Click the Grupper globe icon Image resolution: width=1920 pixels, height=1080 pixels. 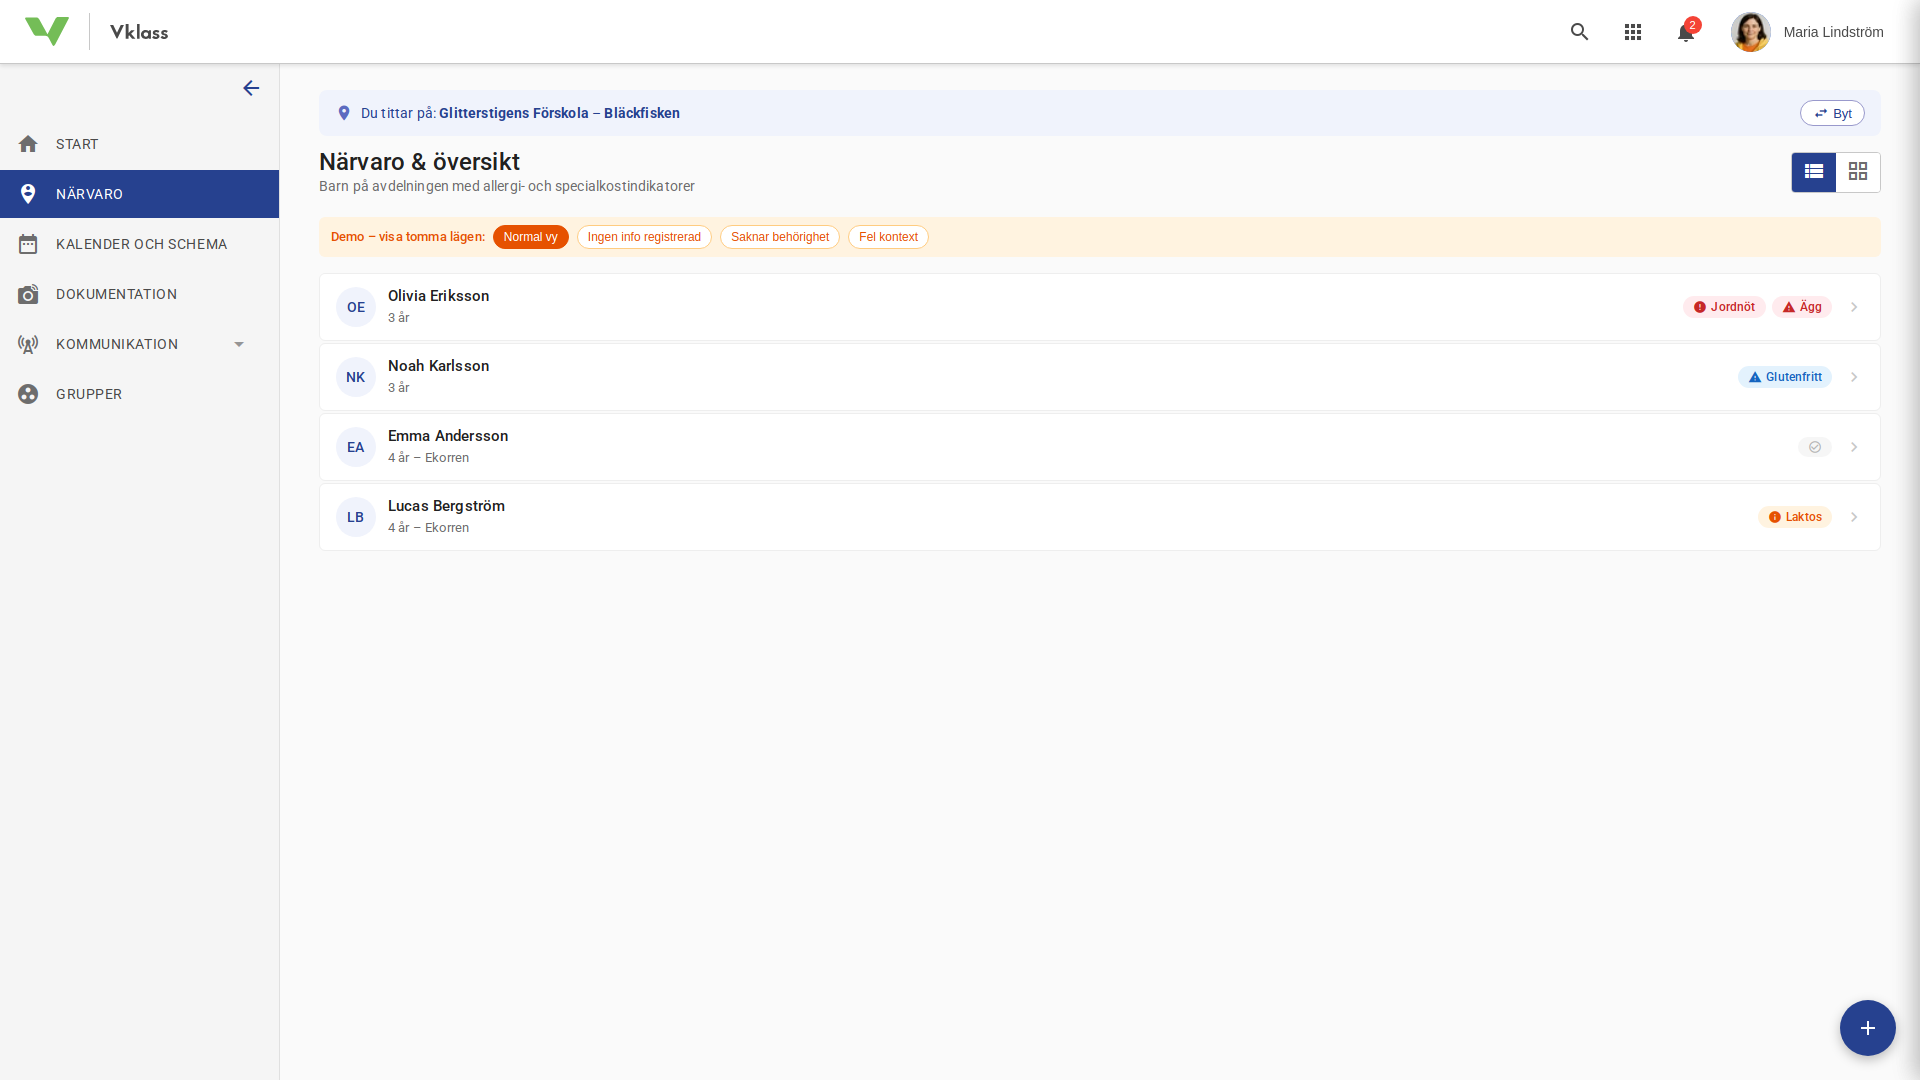pyautogui.click(x=28, y=394)
